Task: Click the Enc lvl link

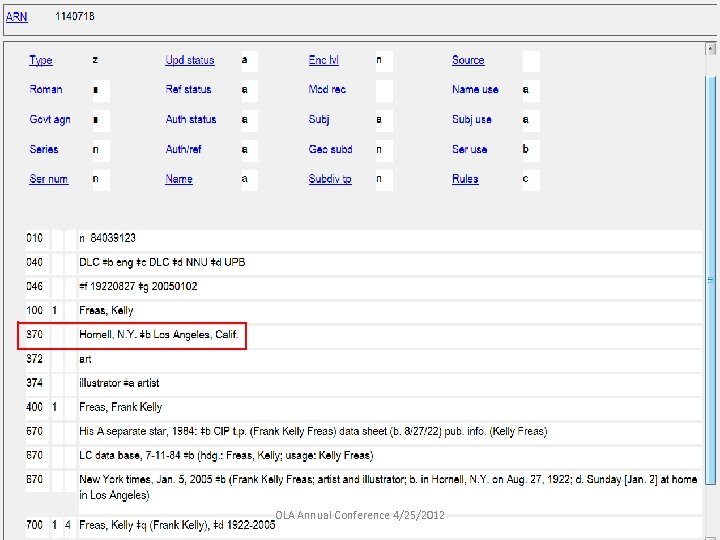Action: 323,61
